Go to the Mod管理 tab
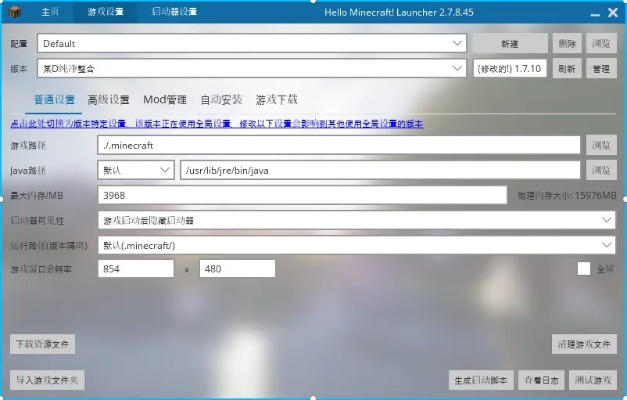The height and width of the screenshot is (400, 627). [164, 100]
